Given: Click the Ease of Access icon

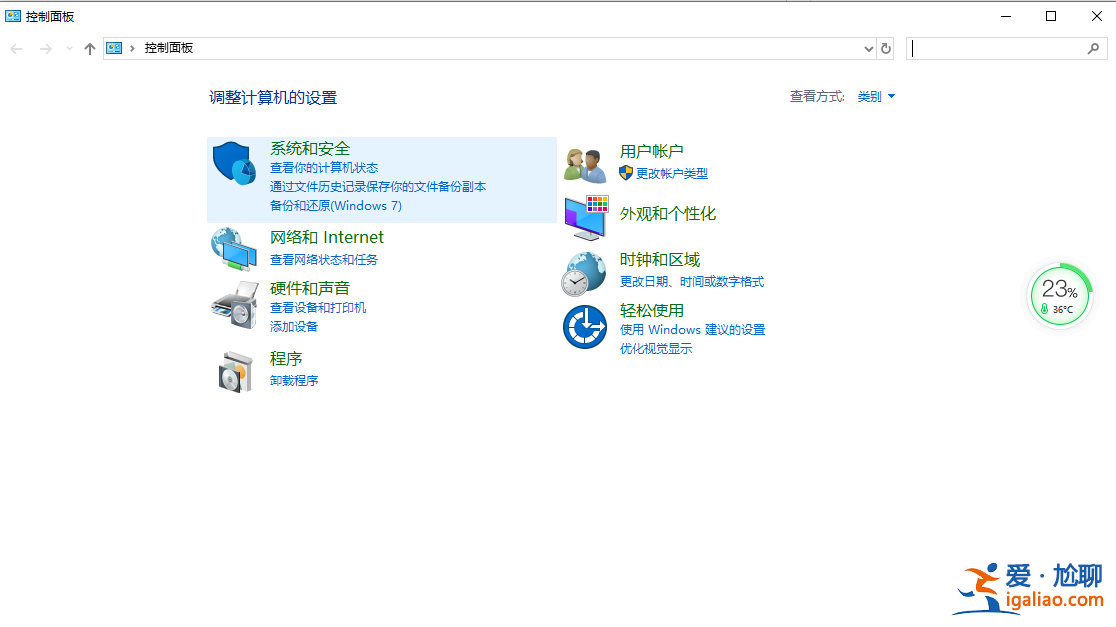Looking at the screenshot, I should (x=585, y=327).
